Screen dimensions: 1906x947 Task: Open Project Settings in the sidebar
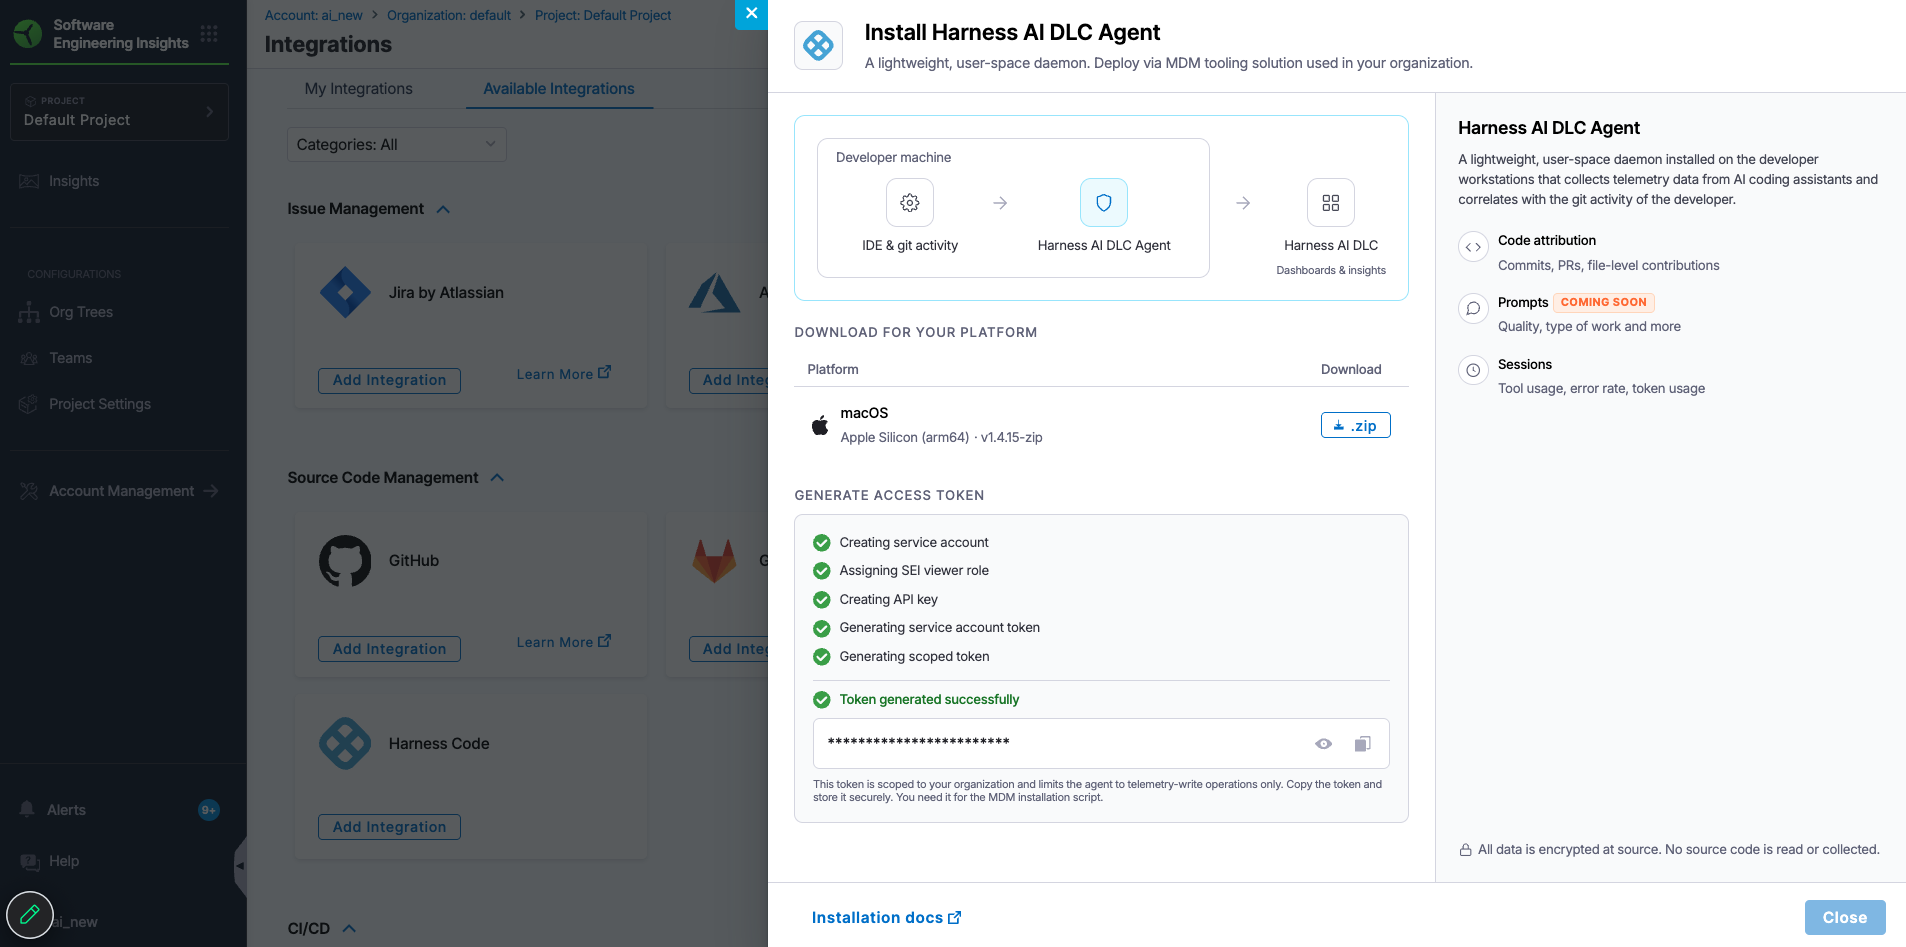tap(100, 404)
